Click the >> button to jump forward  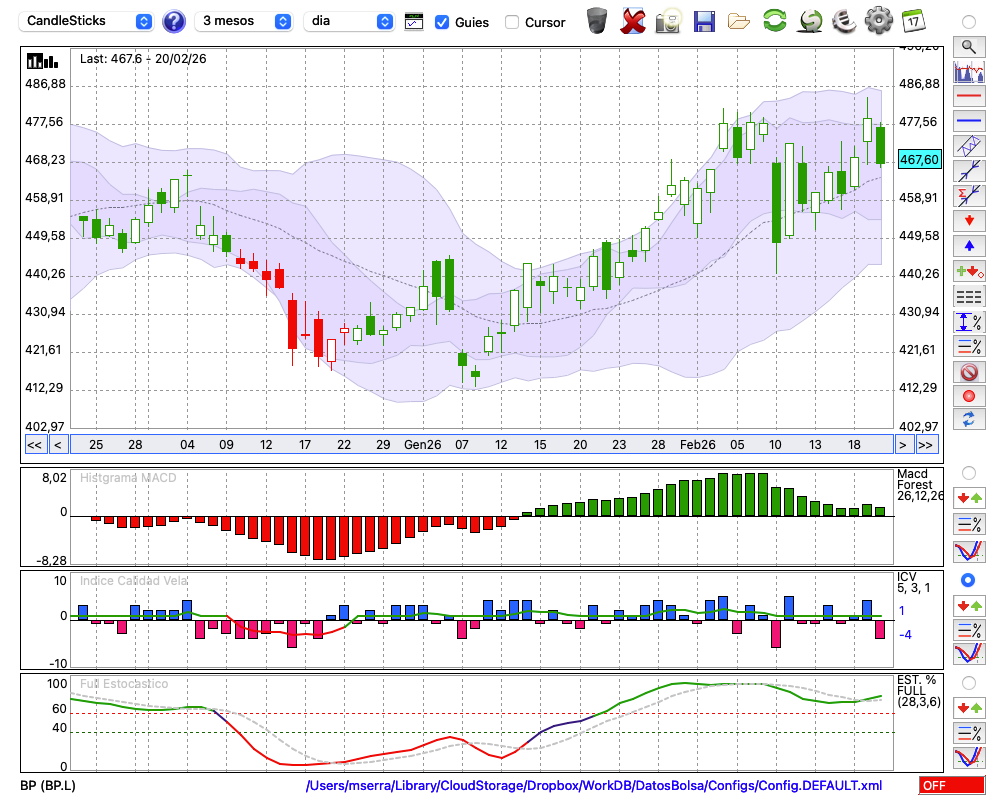[926, 444]
